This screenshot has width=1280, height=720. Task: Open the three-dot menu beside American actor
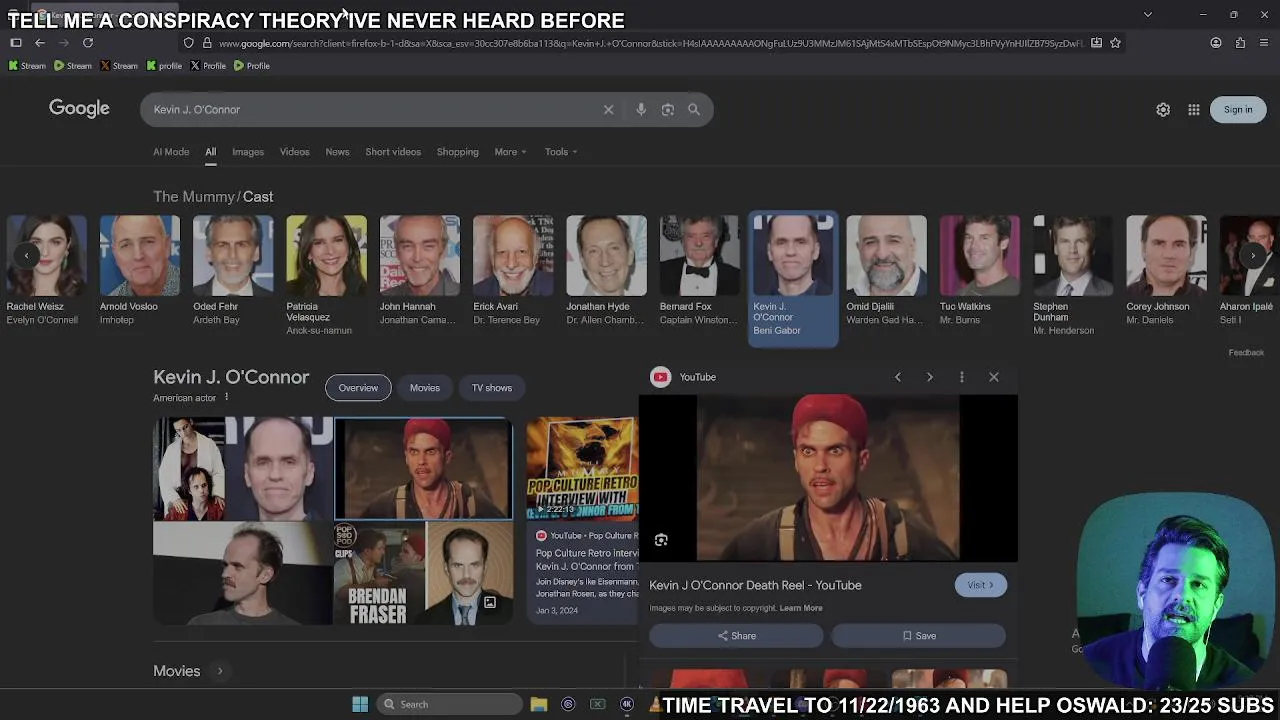point(226,398)
